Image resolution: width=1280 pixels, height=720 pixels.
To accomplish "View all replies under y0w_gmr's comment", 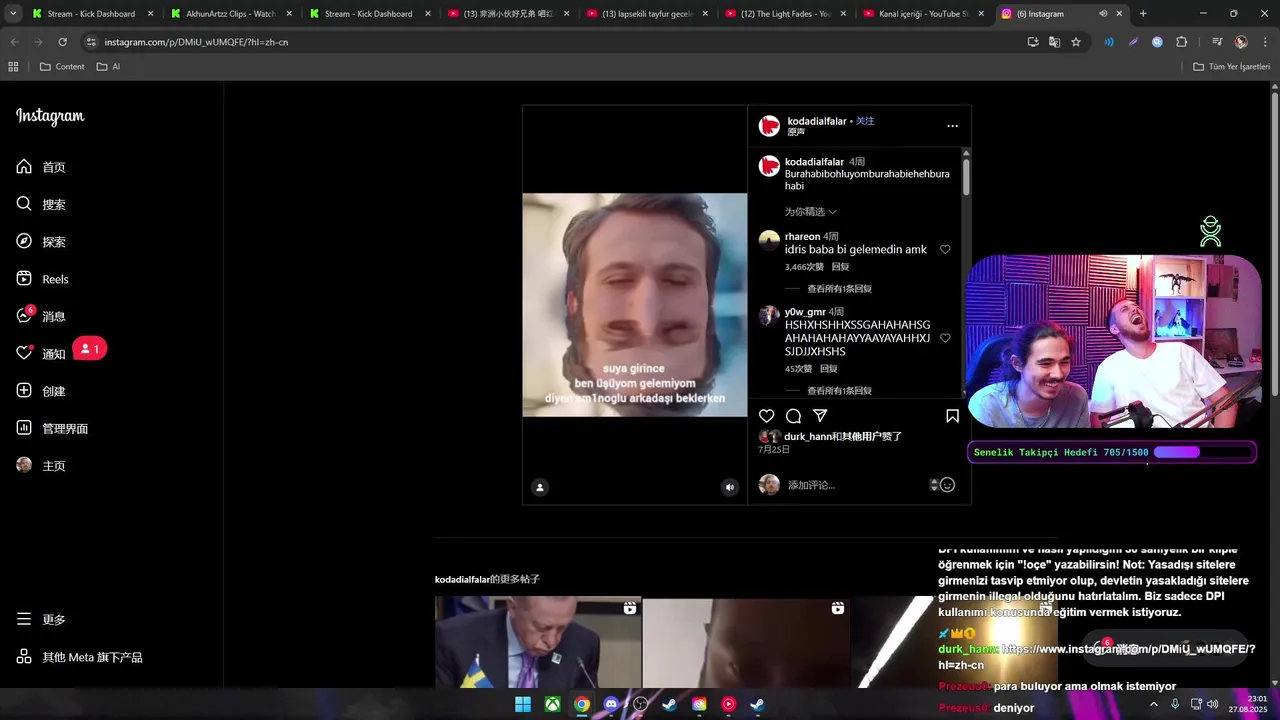I will [x=839, y=391].
